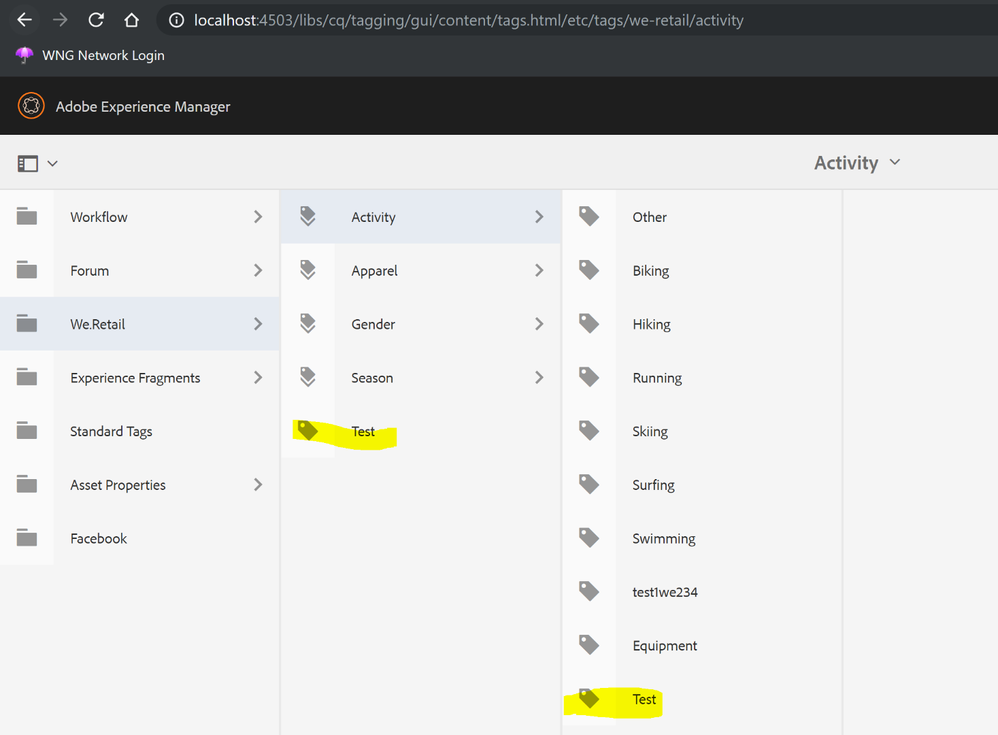Click the browser address bar URL

pos(469,20)
